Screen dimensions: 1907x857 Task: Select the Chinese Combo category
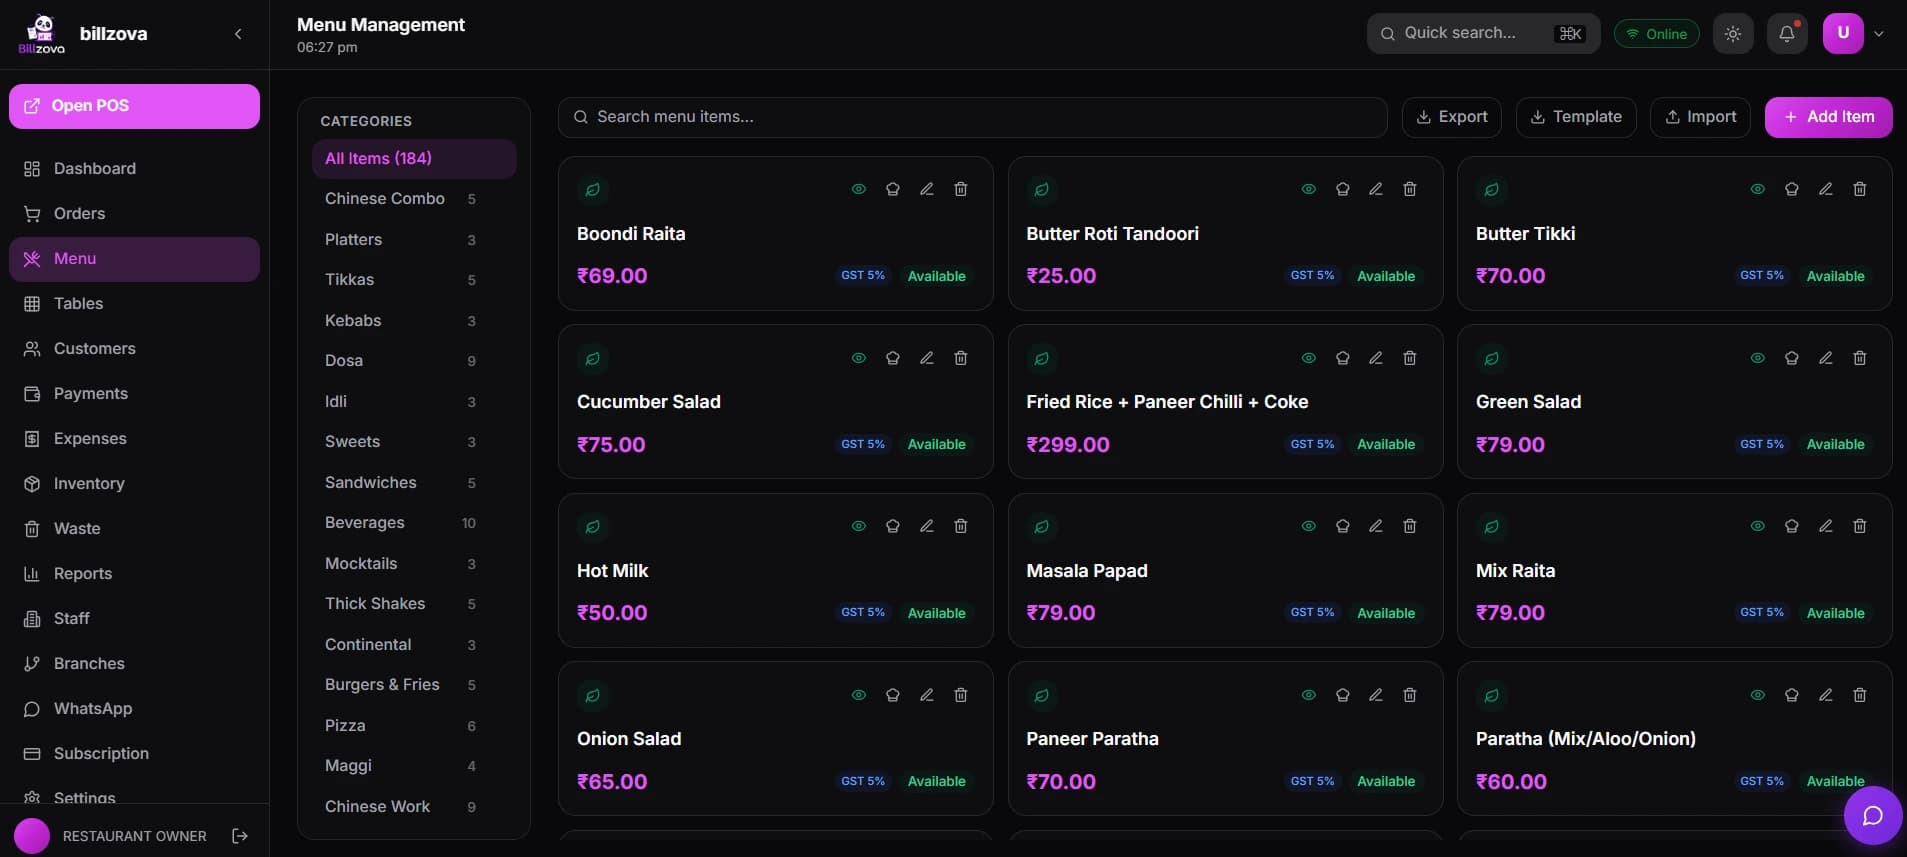click(414, 199)
